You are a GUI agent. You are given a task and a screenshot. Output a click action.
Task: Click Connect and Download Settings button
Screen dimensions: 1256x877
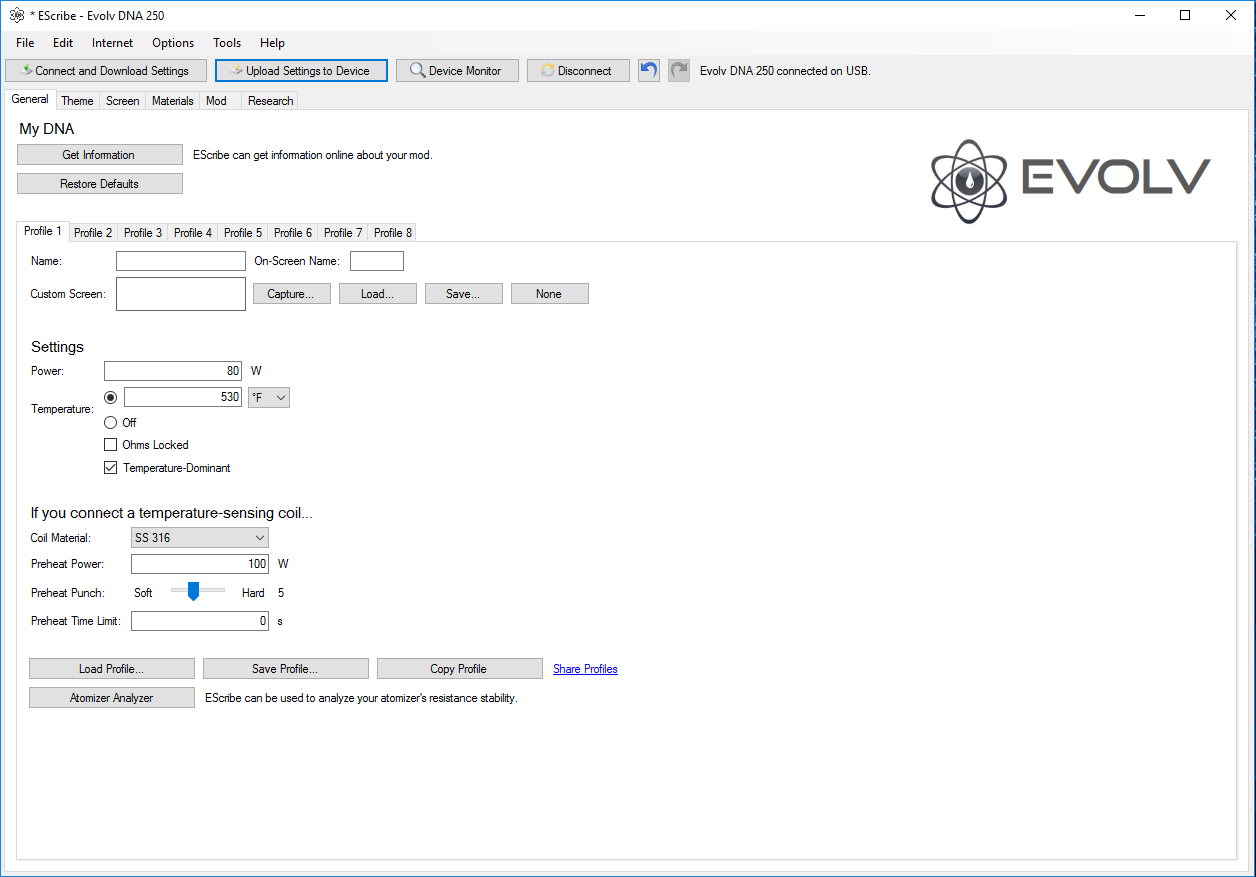[x=105, y=71]
